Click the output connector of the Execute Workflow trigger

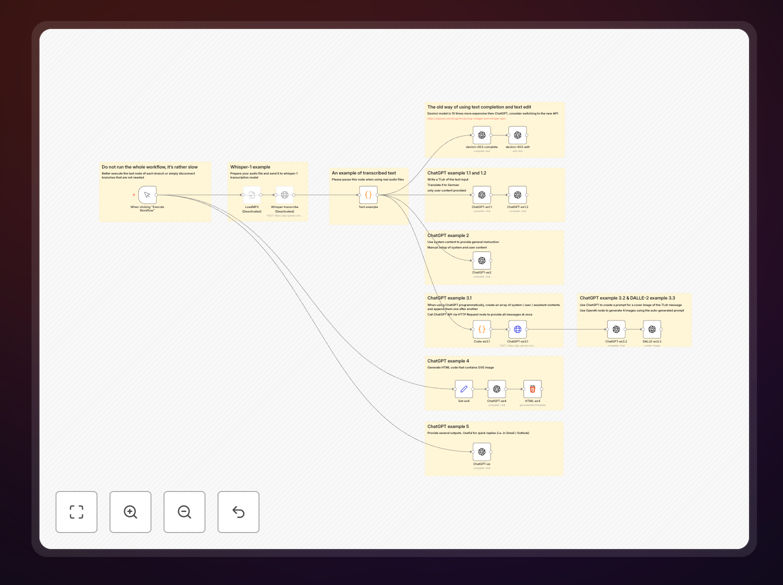pos(159,195)
